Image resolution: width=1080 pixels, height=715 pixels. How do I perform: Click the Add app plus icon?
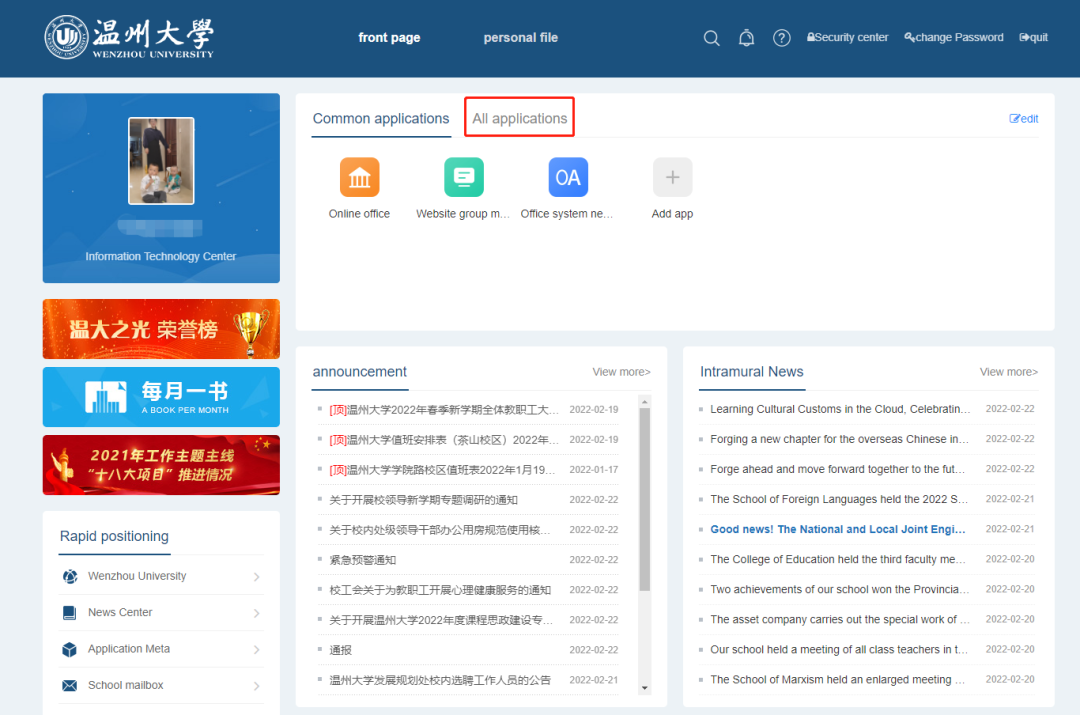(x=672, y=177)
